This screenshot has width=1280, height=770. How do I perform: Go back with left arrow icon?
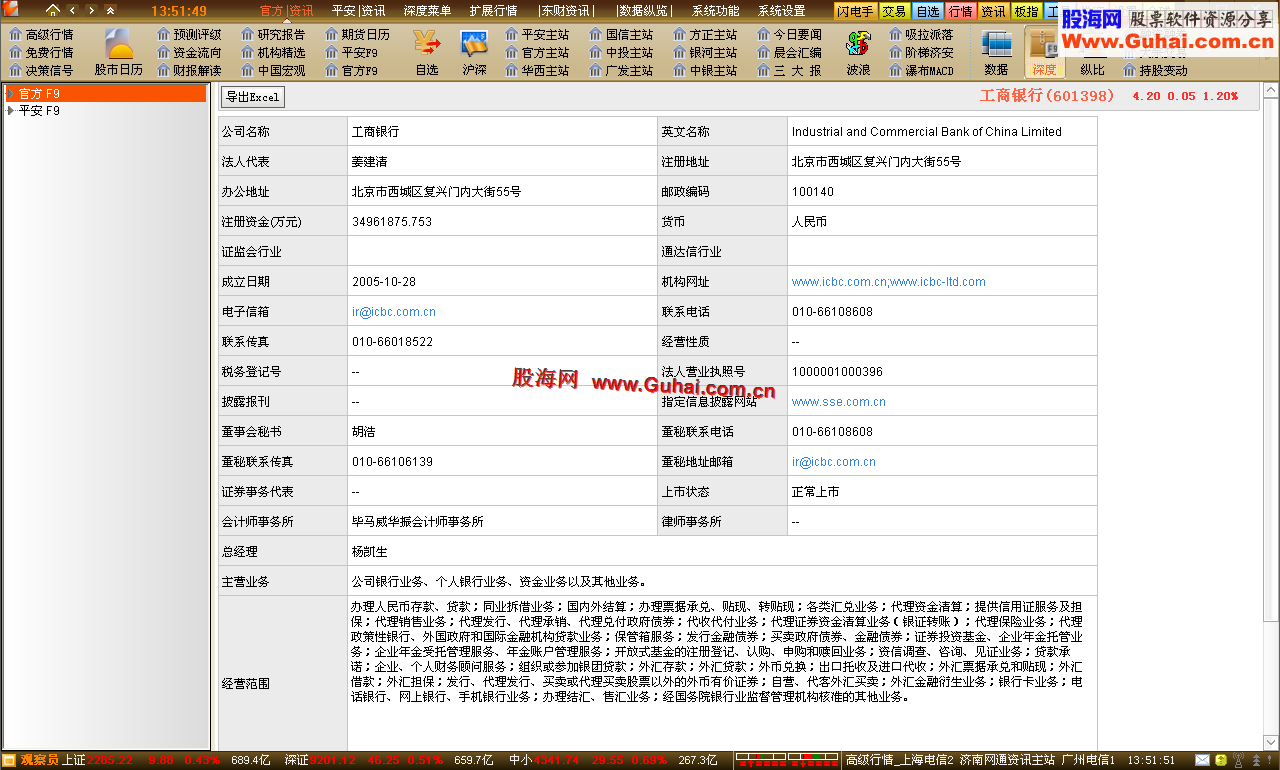[73, 10]
